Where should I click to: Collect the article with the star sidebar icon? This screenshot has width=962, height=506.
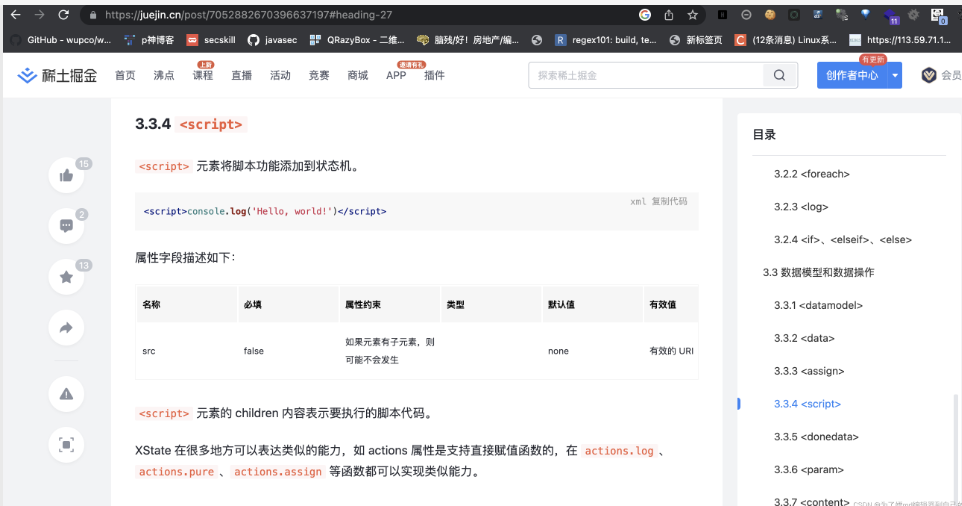[x=66, y=277]
